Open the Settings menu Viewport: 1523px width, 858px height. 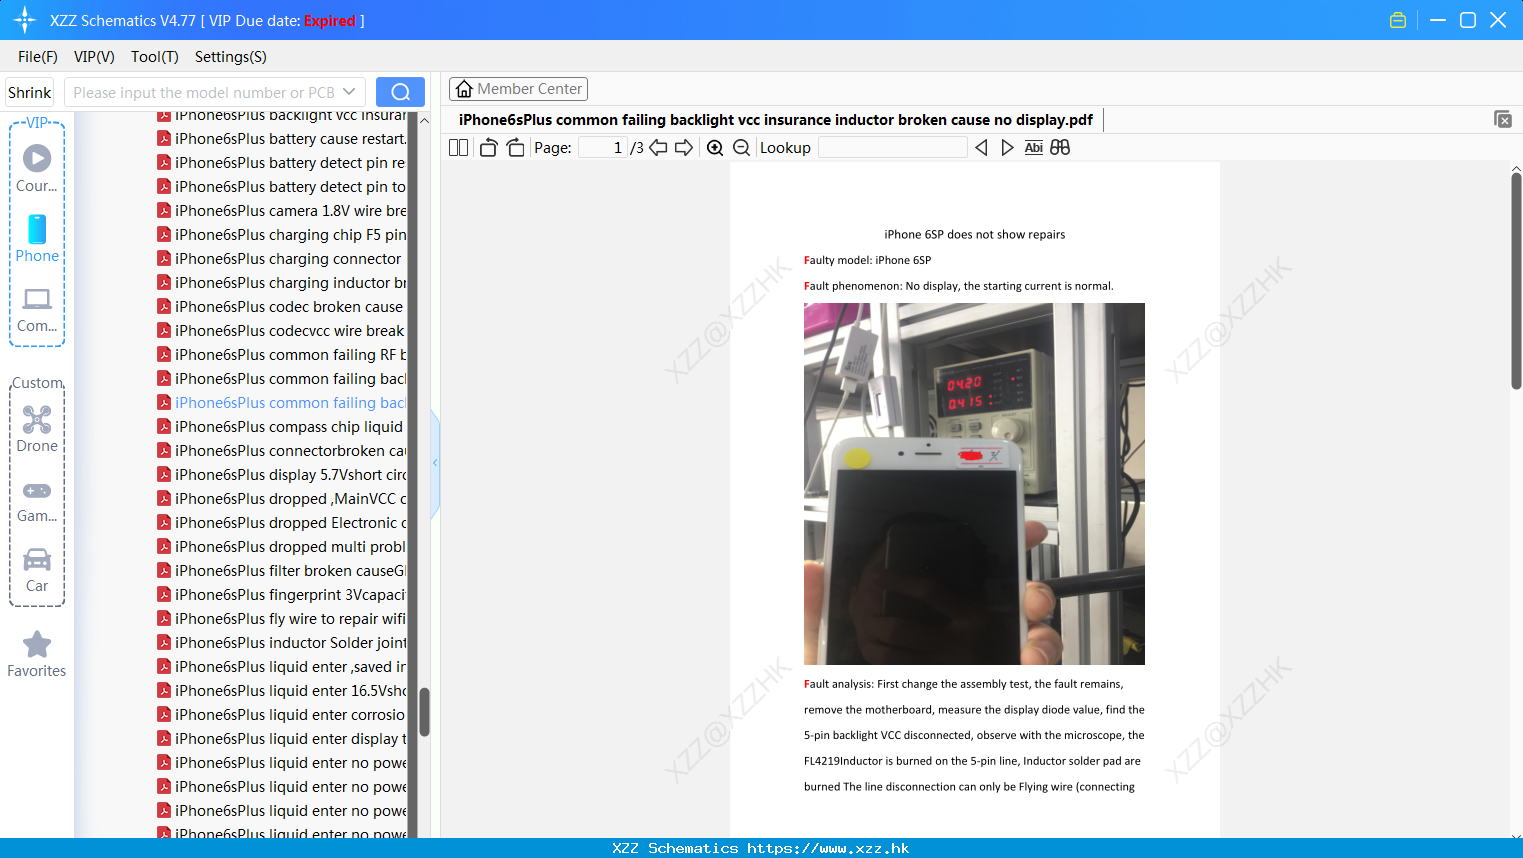[x=231, y=57]
